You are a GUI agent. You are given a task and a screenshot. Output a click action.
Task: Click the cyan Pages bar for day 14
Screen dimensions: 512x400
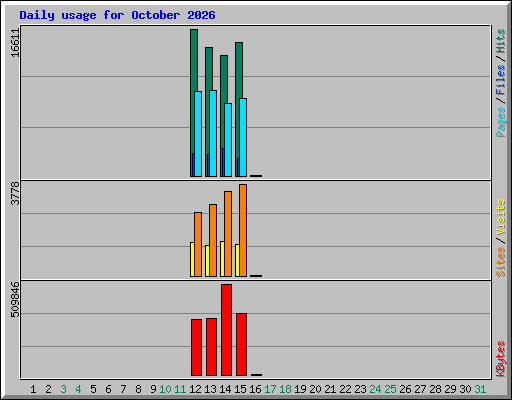[228, 140]
